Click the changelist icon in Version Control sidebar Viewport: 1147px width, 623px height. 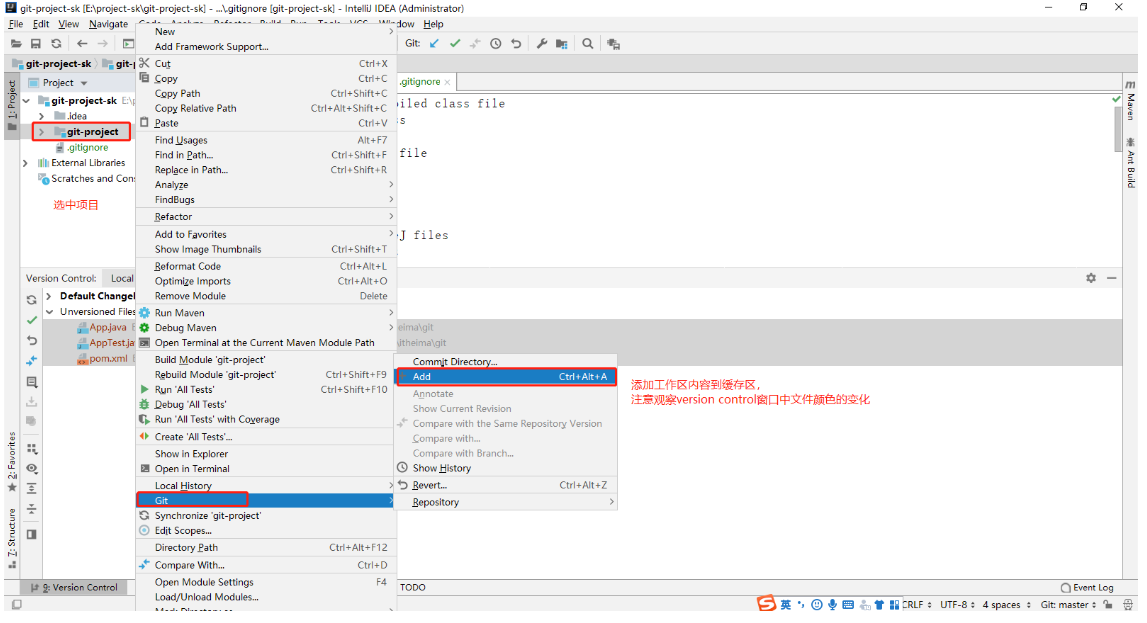[31, 382]
